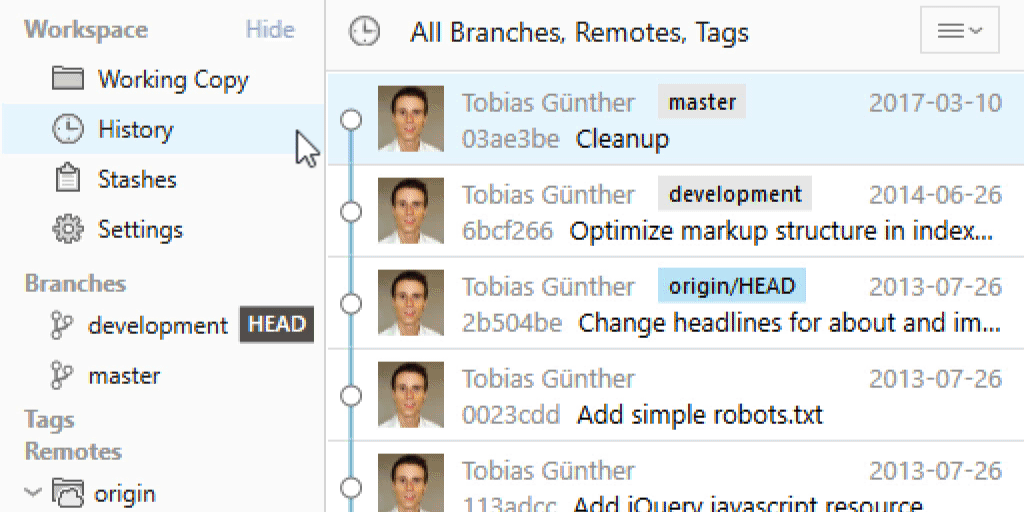Open the view options dropdown menu
Image resolution: width=1024 pixels, height=512 pixels.
[959, 31]
